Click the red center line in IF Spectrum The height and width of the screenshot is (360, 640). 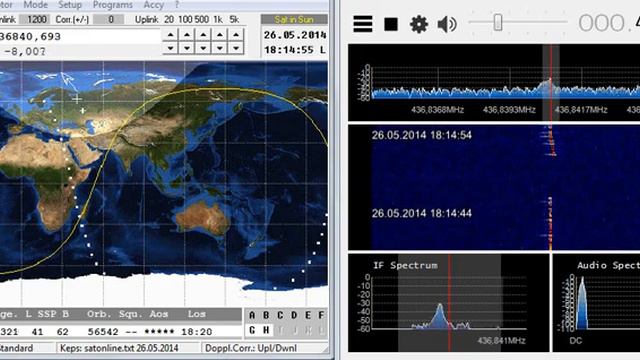pos(449,302)
